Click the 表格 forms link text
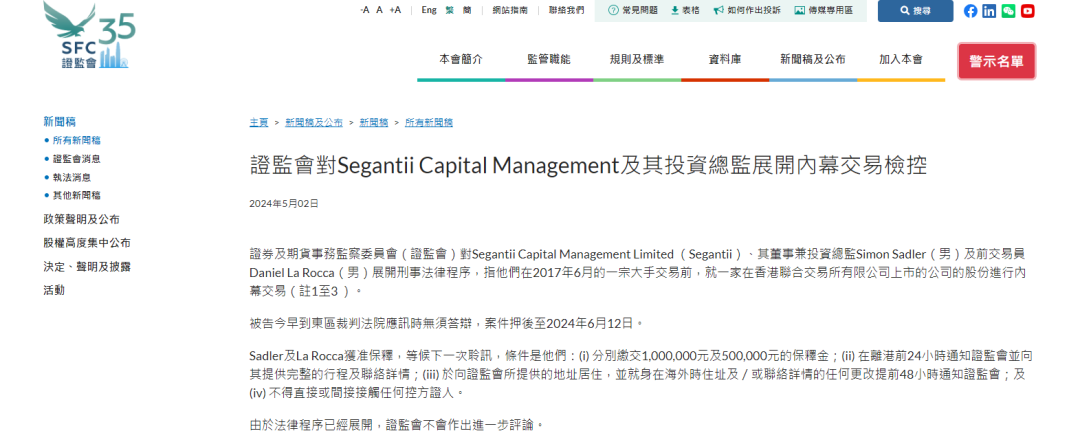Viewport: 1080px width, 442px height. 691,10
